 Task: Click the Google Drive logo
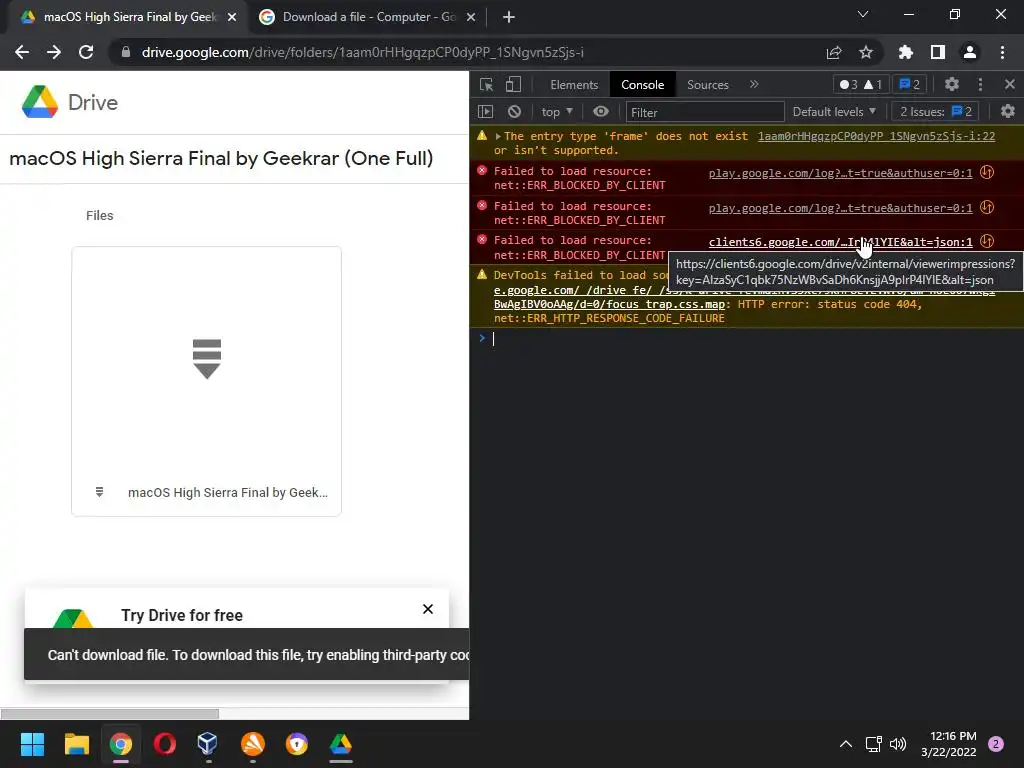coord(69,102)
